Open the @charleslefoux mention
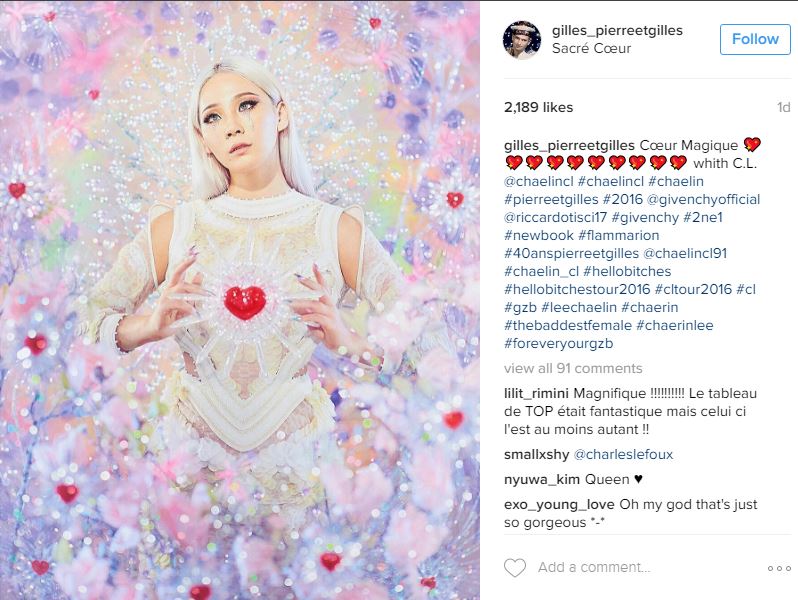This screenshot has width=798, height=600. pos(623,454)
